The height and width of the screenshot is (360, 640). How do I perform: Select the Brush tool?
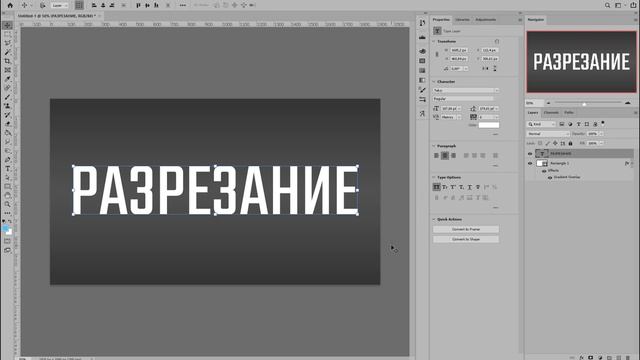tap(7, 97)
